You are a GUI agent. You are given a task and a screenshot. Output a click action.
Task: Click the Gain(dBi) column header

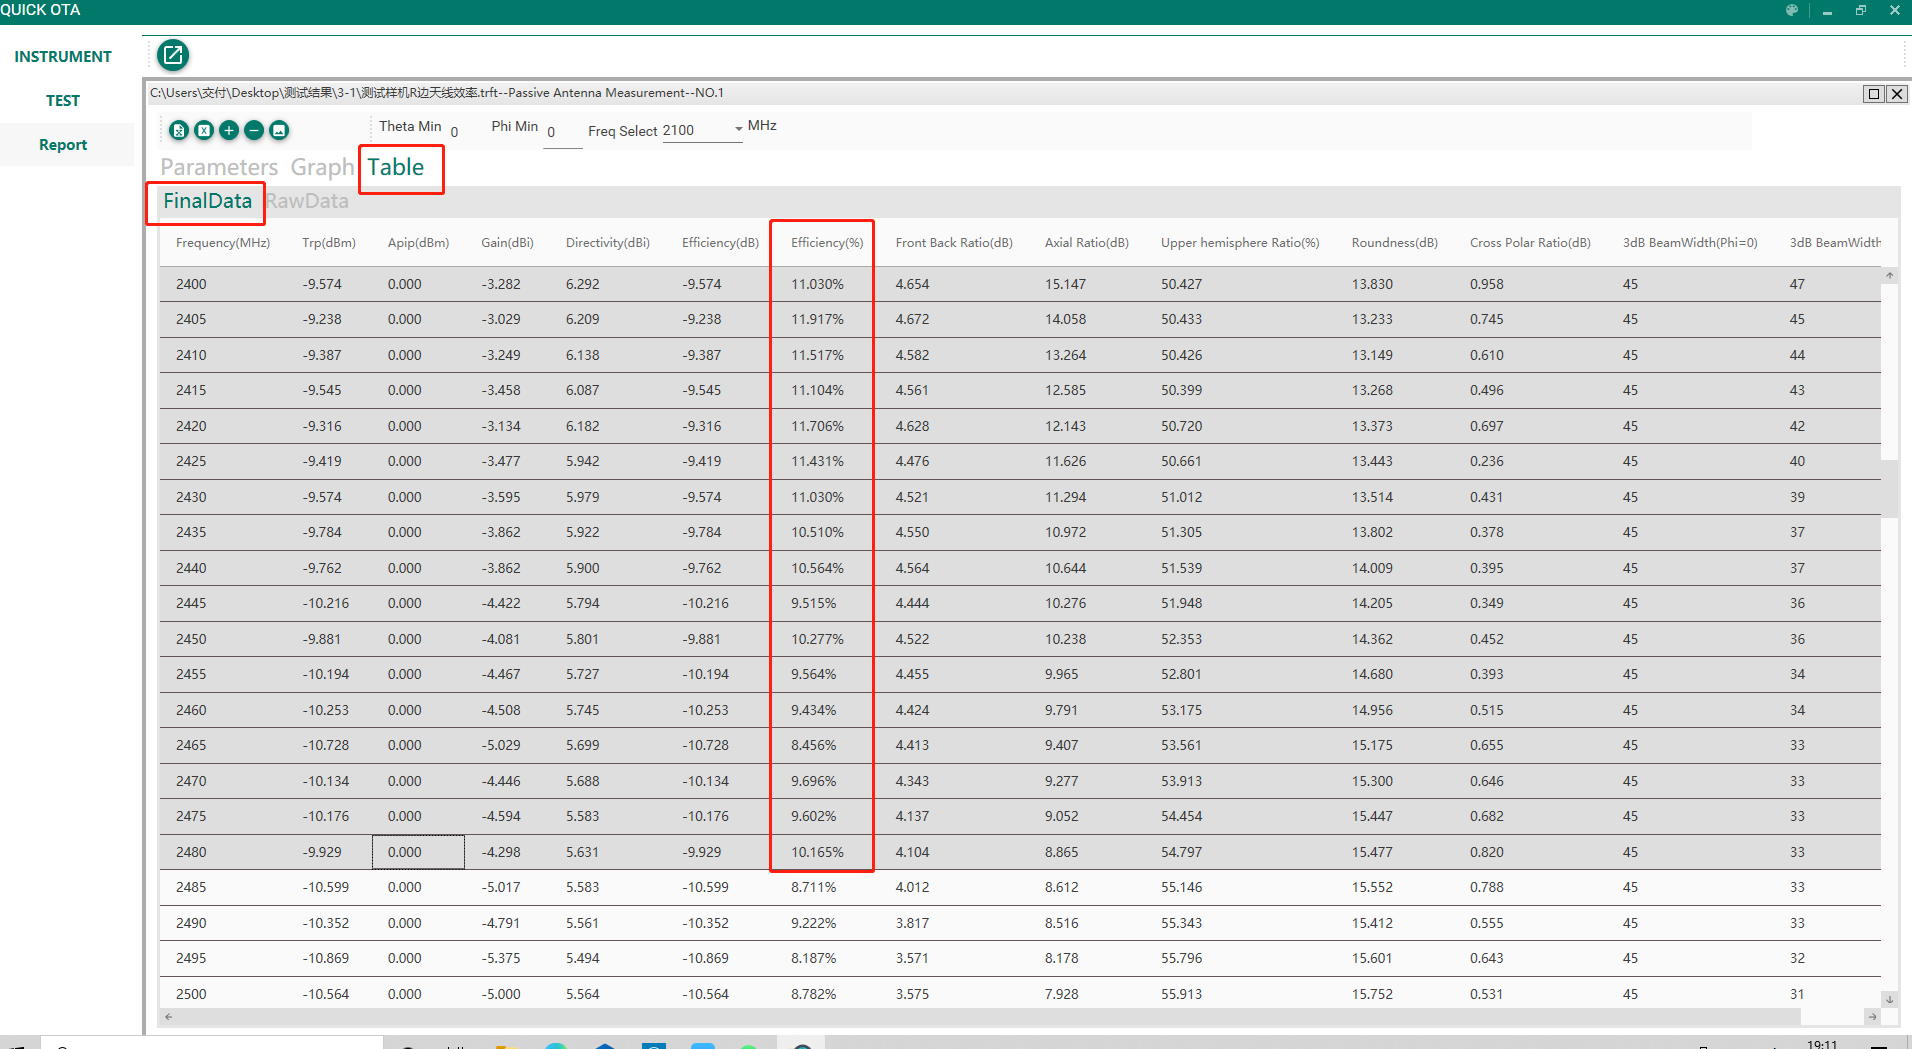(507, 243)
